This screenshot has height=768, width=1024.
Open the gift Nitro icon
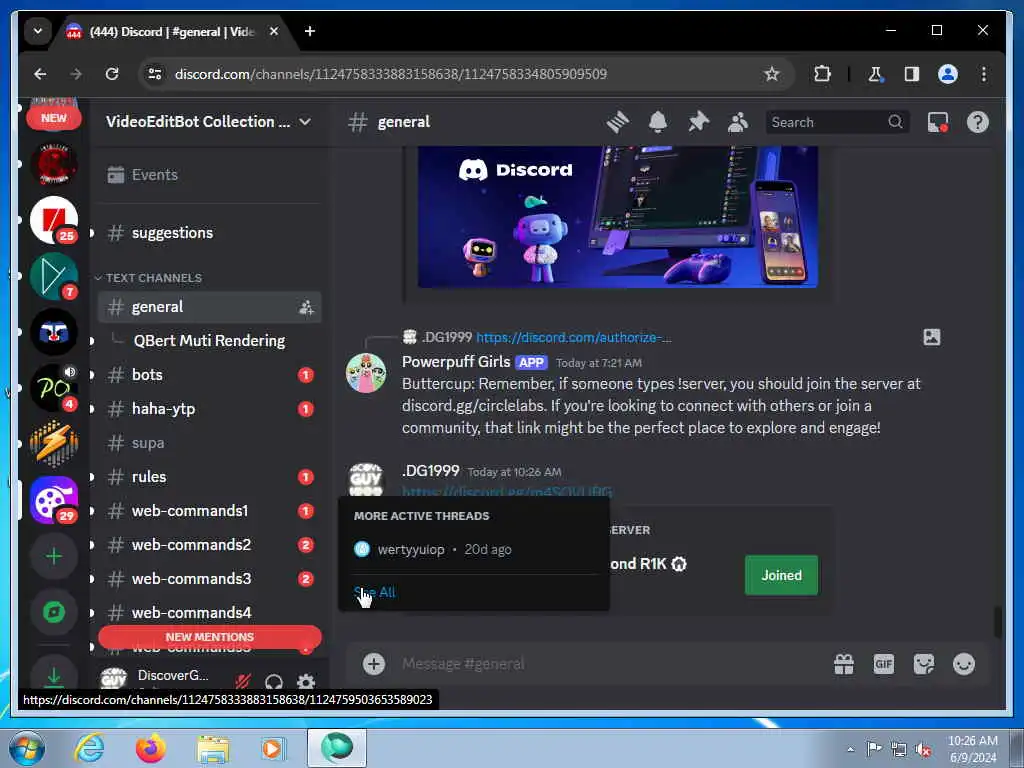(x=844, y=664)
